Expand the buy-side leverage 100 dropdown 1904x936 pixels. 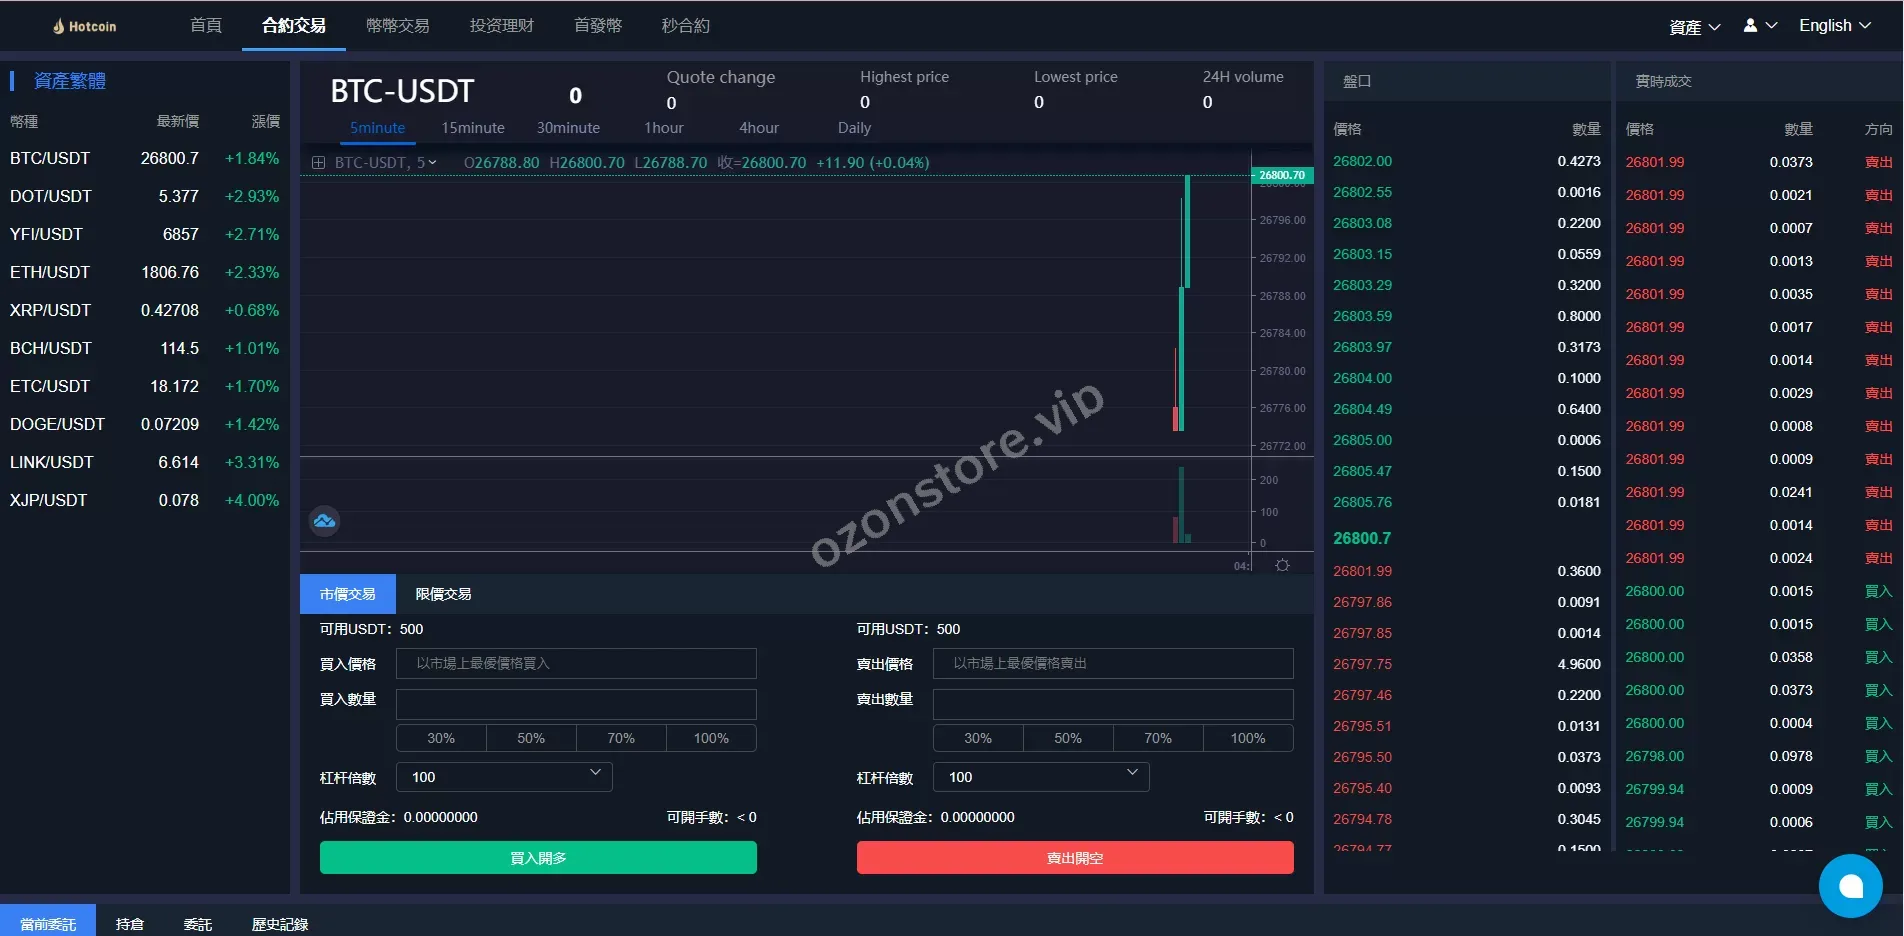tap(504, 777)
